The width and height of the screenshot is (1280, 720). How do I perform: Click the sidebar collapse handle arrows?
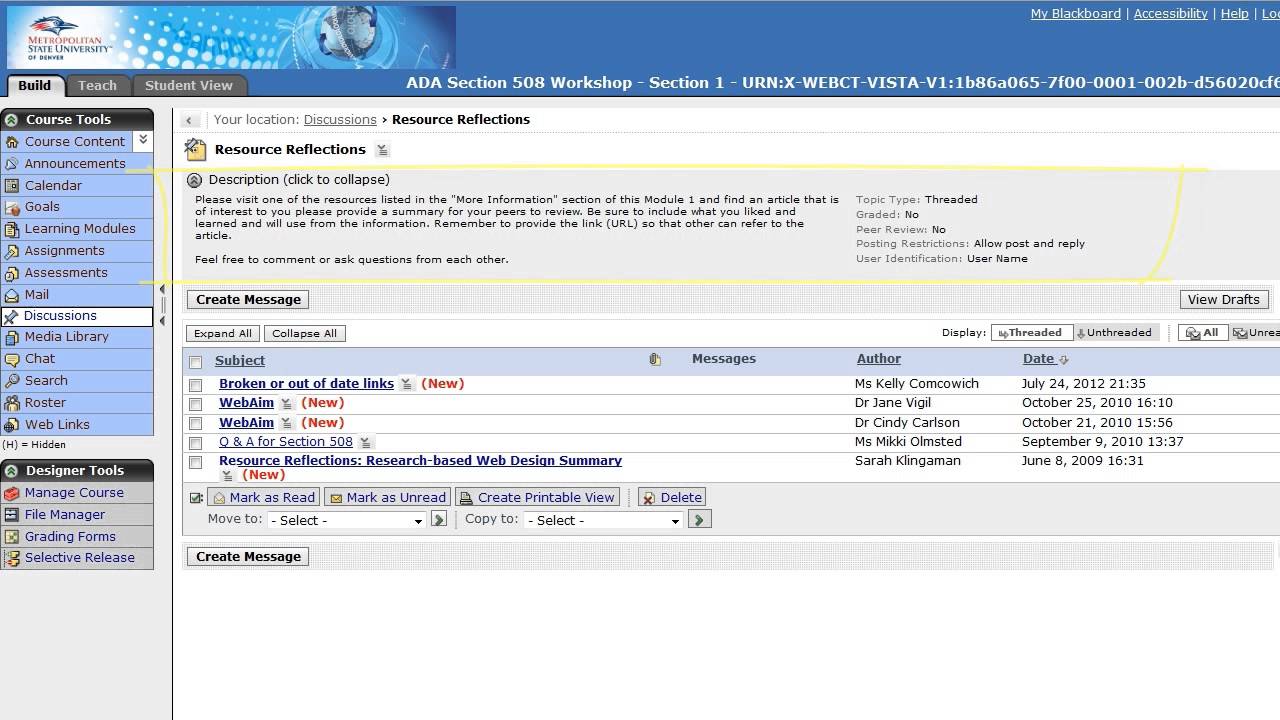(x=162, y=306)
